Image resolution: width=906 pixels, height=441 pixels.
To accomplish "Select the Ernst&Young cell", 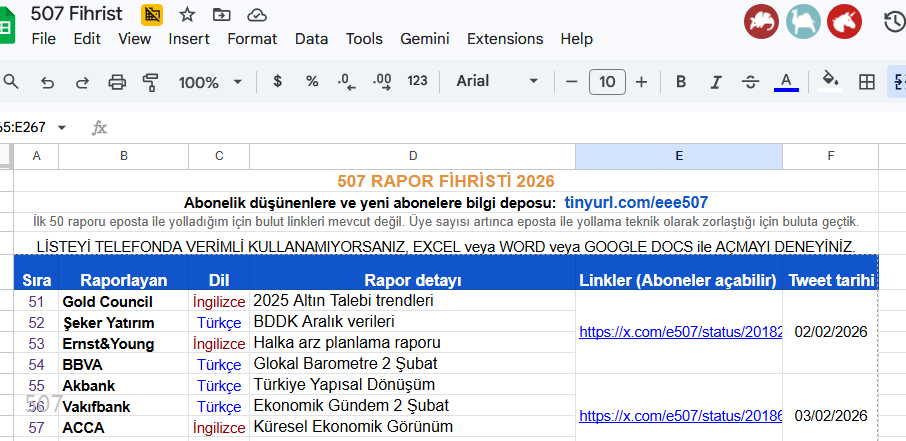I will click(x=124, y=343).
